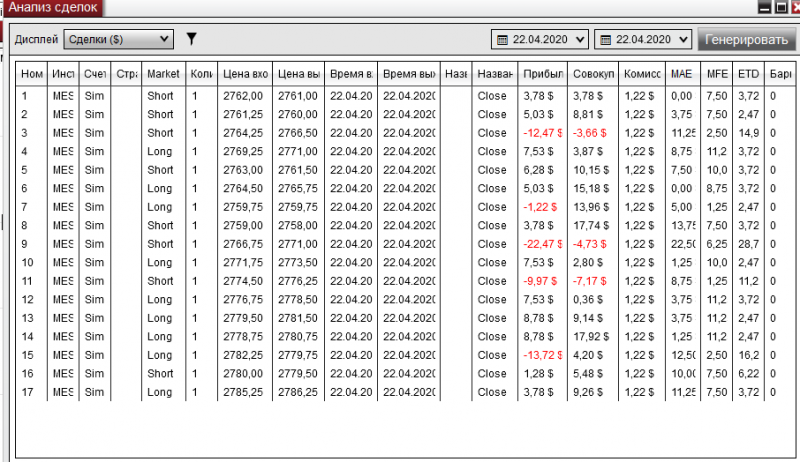The width and height of the screenshot is (800, 462).
Task: Sort by the Комисс column header
Action: (x=642, y=74)
